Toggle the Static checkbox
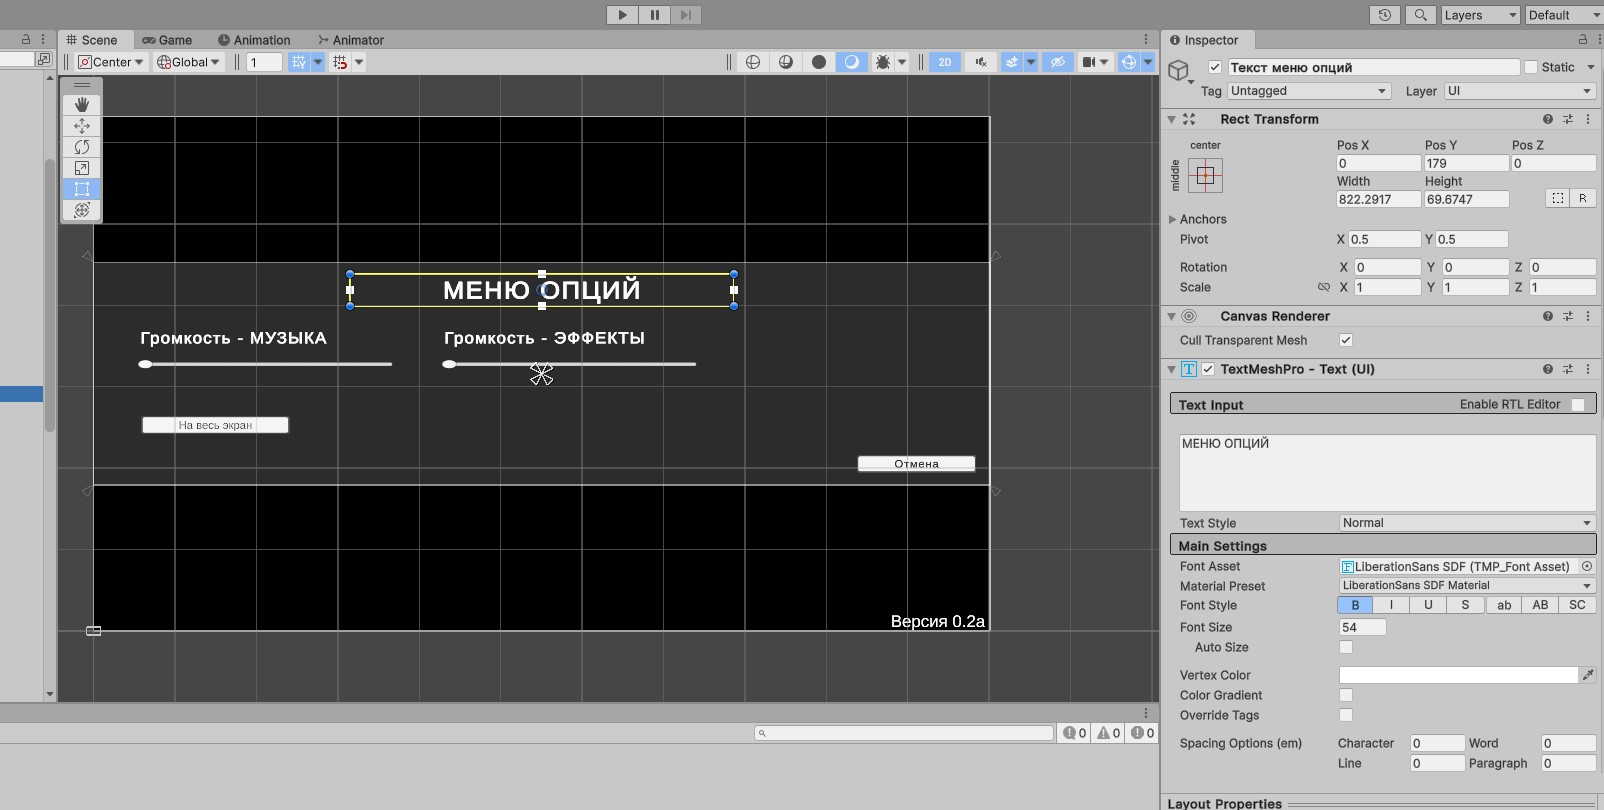 pos(1530,67)
